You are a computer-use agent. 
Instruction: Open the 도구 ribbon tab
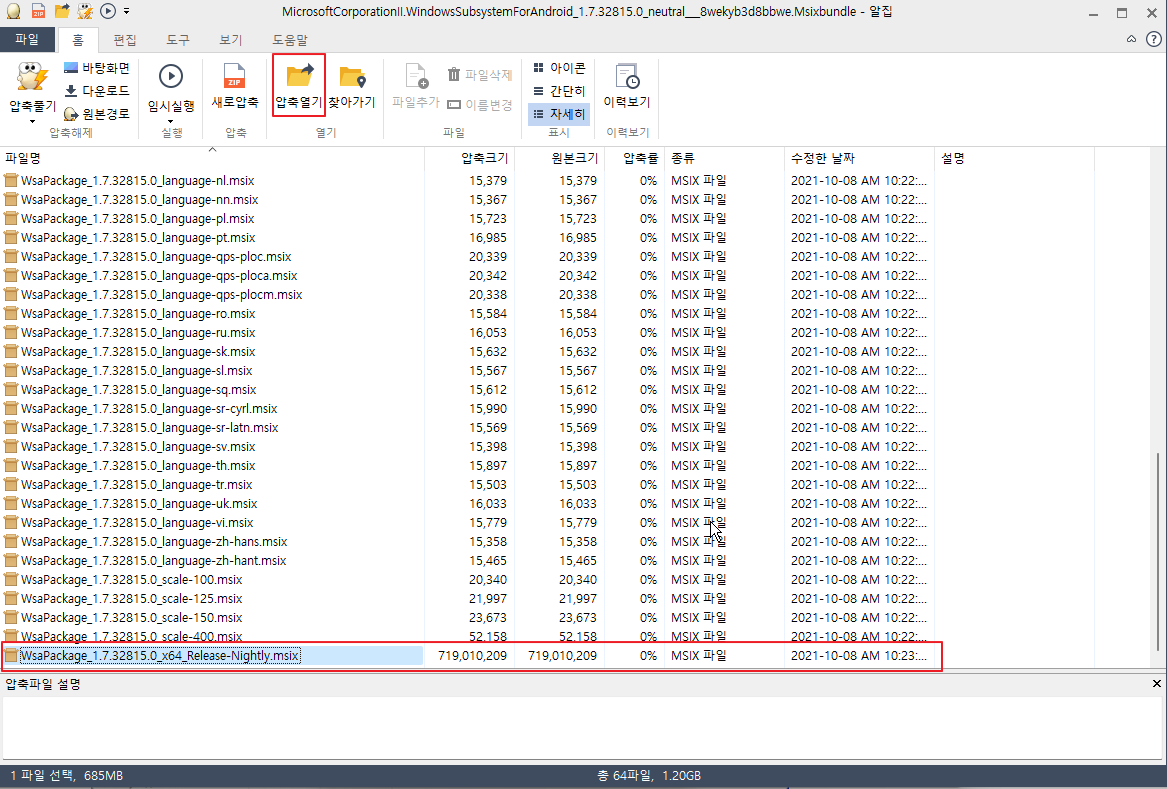tap(177, 39)
